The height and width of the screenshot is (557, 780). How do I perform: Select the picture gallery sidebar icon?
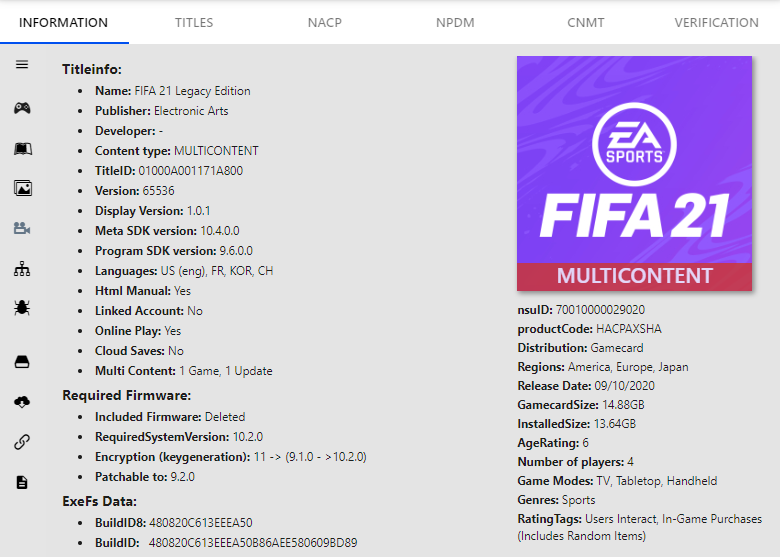pos(22,188)
